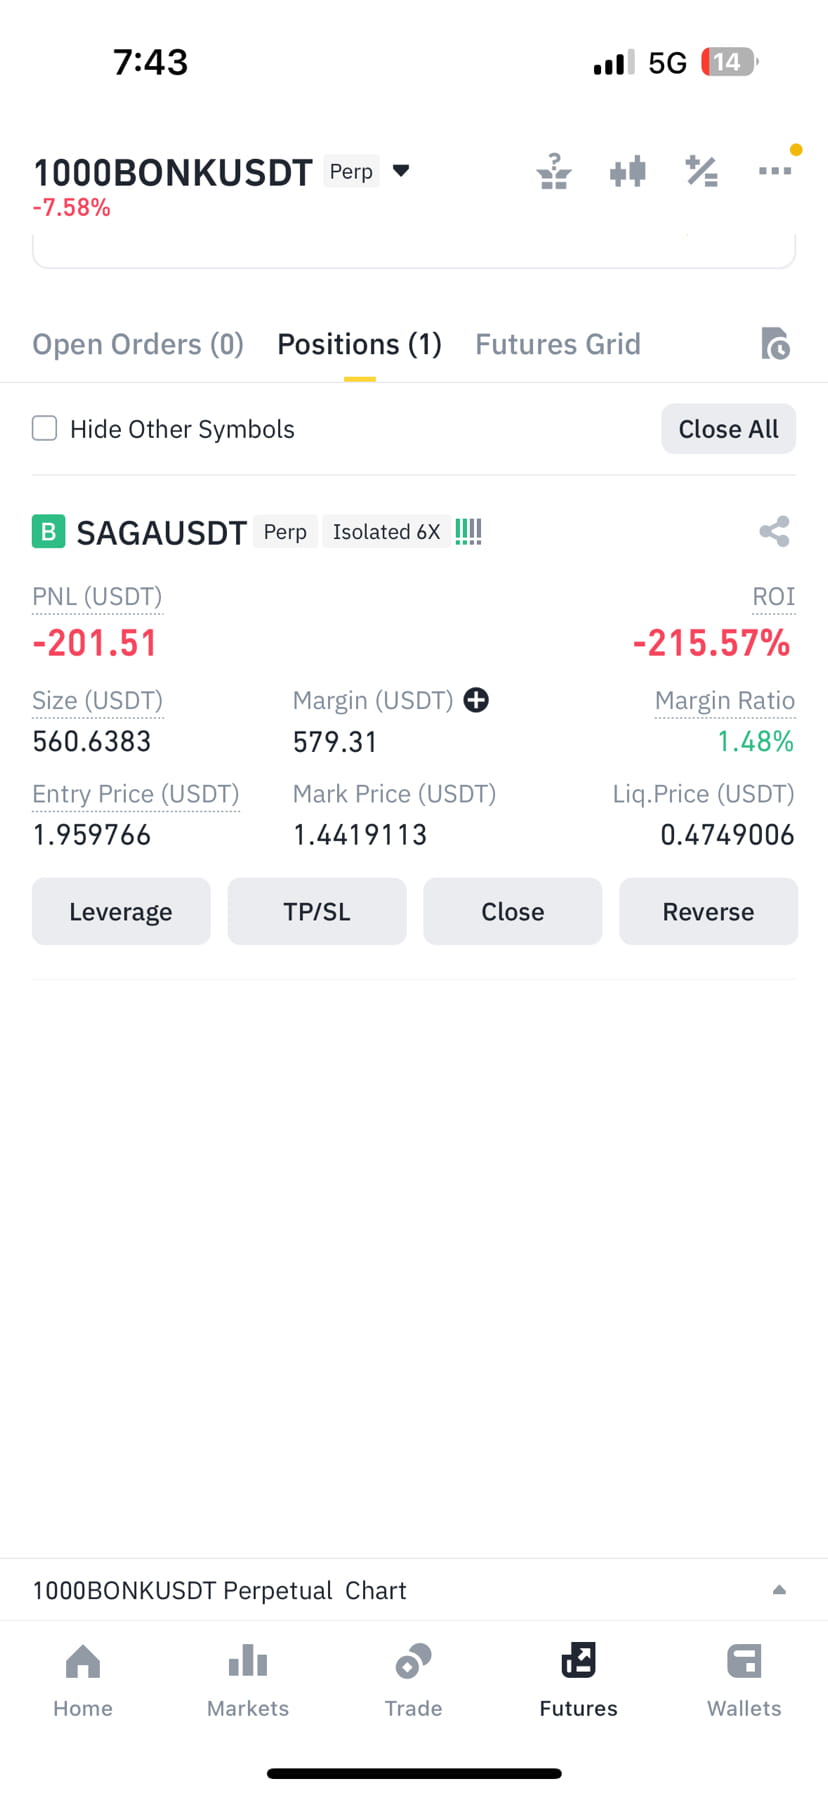Switch to Open Orders (0) tab
Viewport: 828px width, 1796px height.
click(x=138, y=344)
